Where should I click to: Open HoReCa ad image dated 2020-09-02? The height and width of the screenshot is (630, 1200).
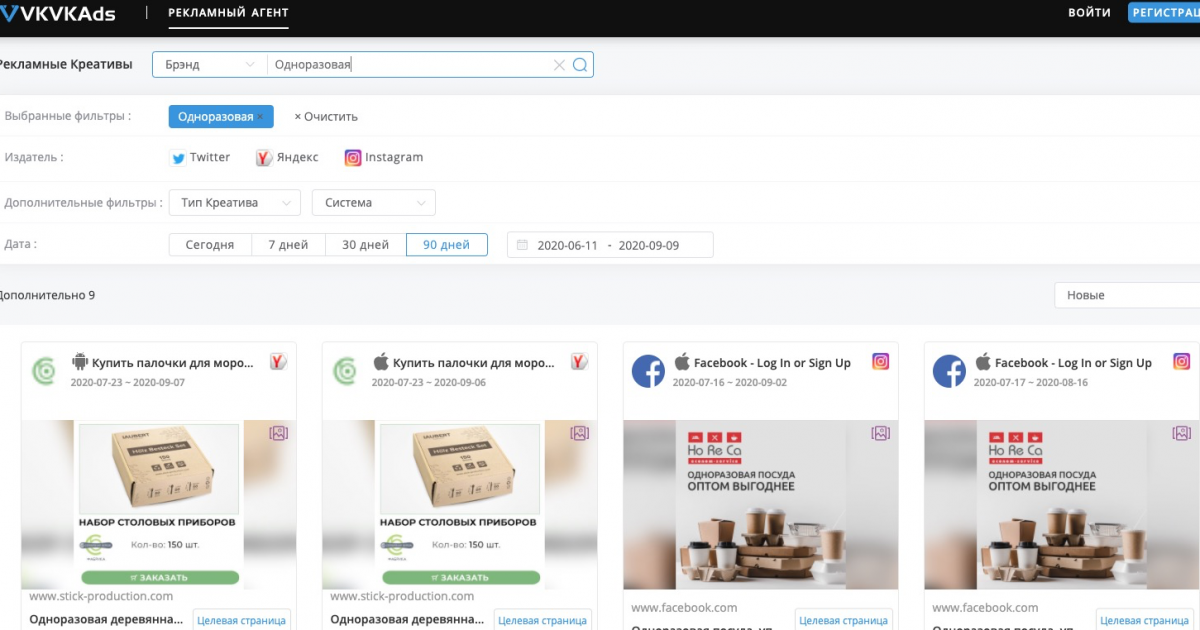click(761, 505)
